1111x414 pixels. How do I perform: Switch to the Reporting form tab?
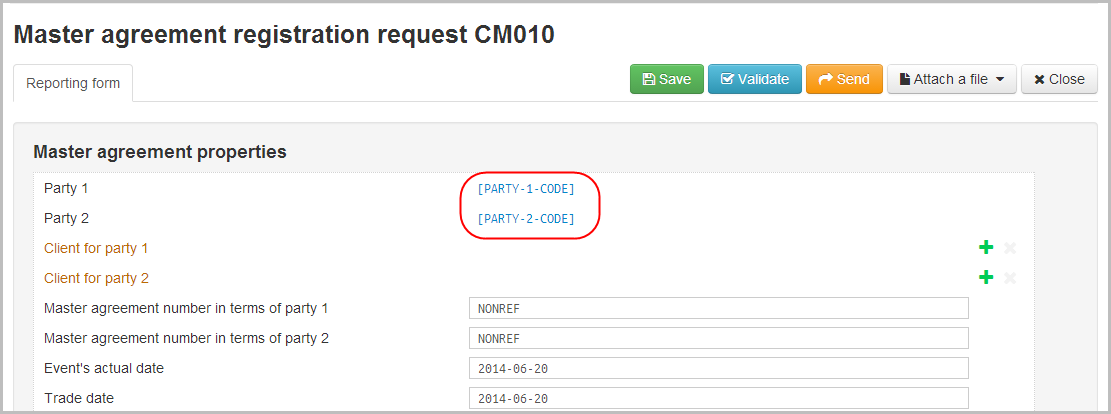click(x=73, y=83)
